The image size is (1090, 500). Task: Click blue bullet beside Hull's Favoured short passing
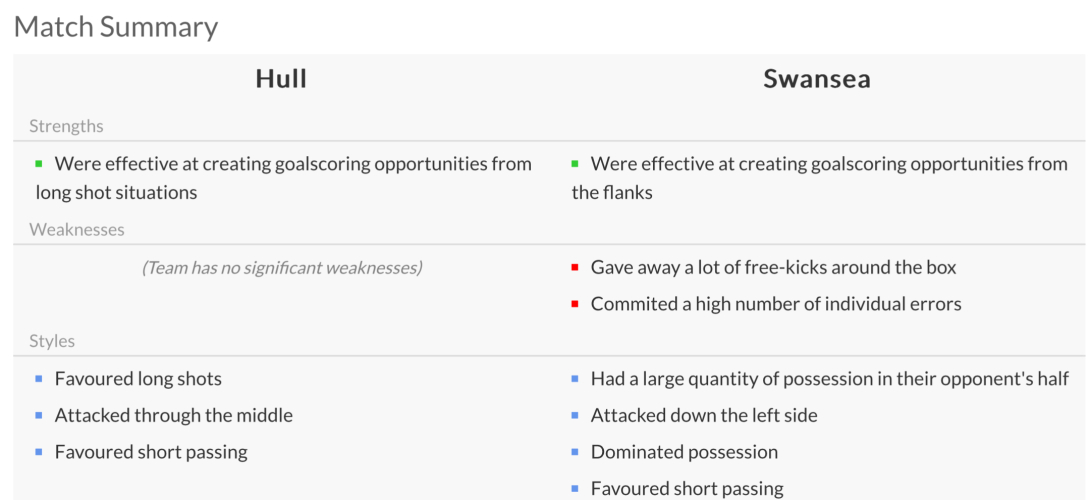pyautogui.click(x=39, y=452)
